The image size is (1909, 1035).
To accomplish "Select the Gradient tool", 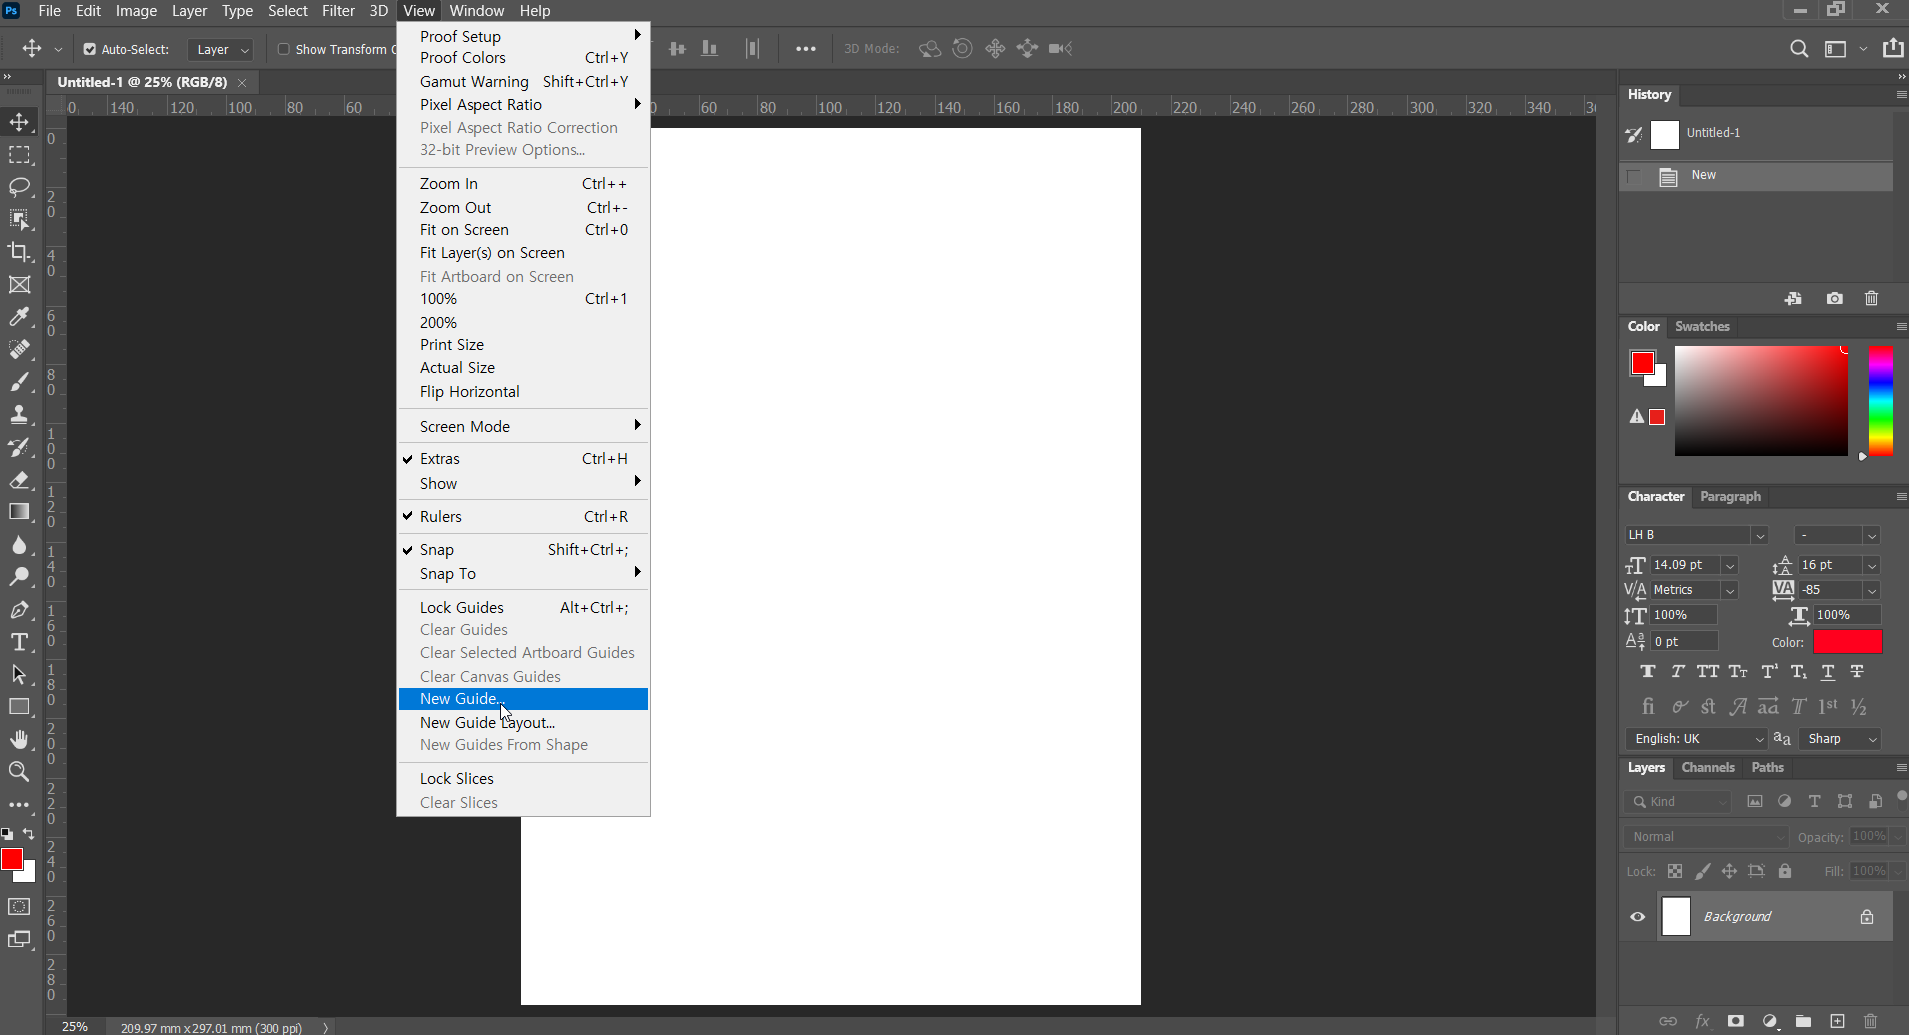I will [x=19, y=512].
